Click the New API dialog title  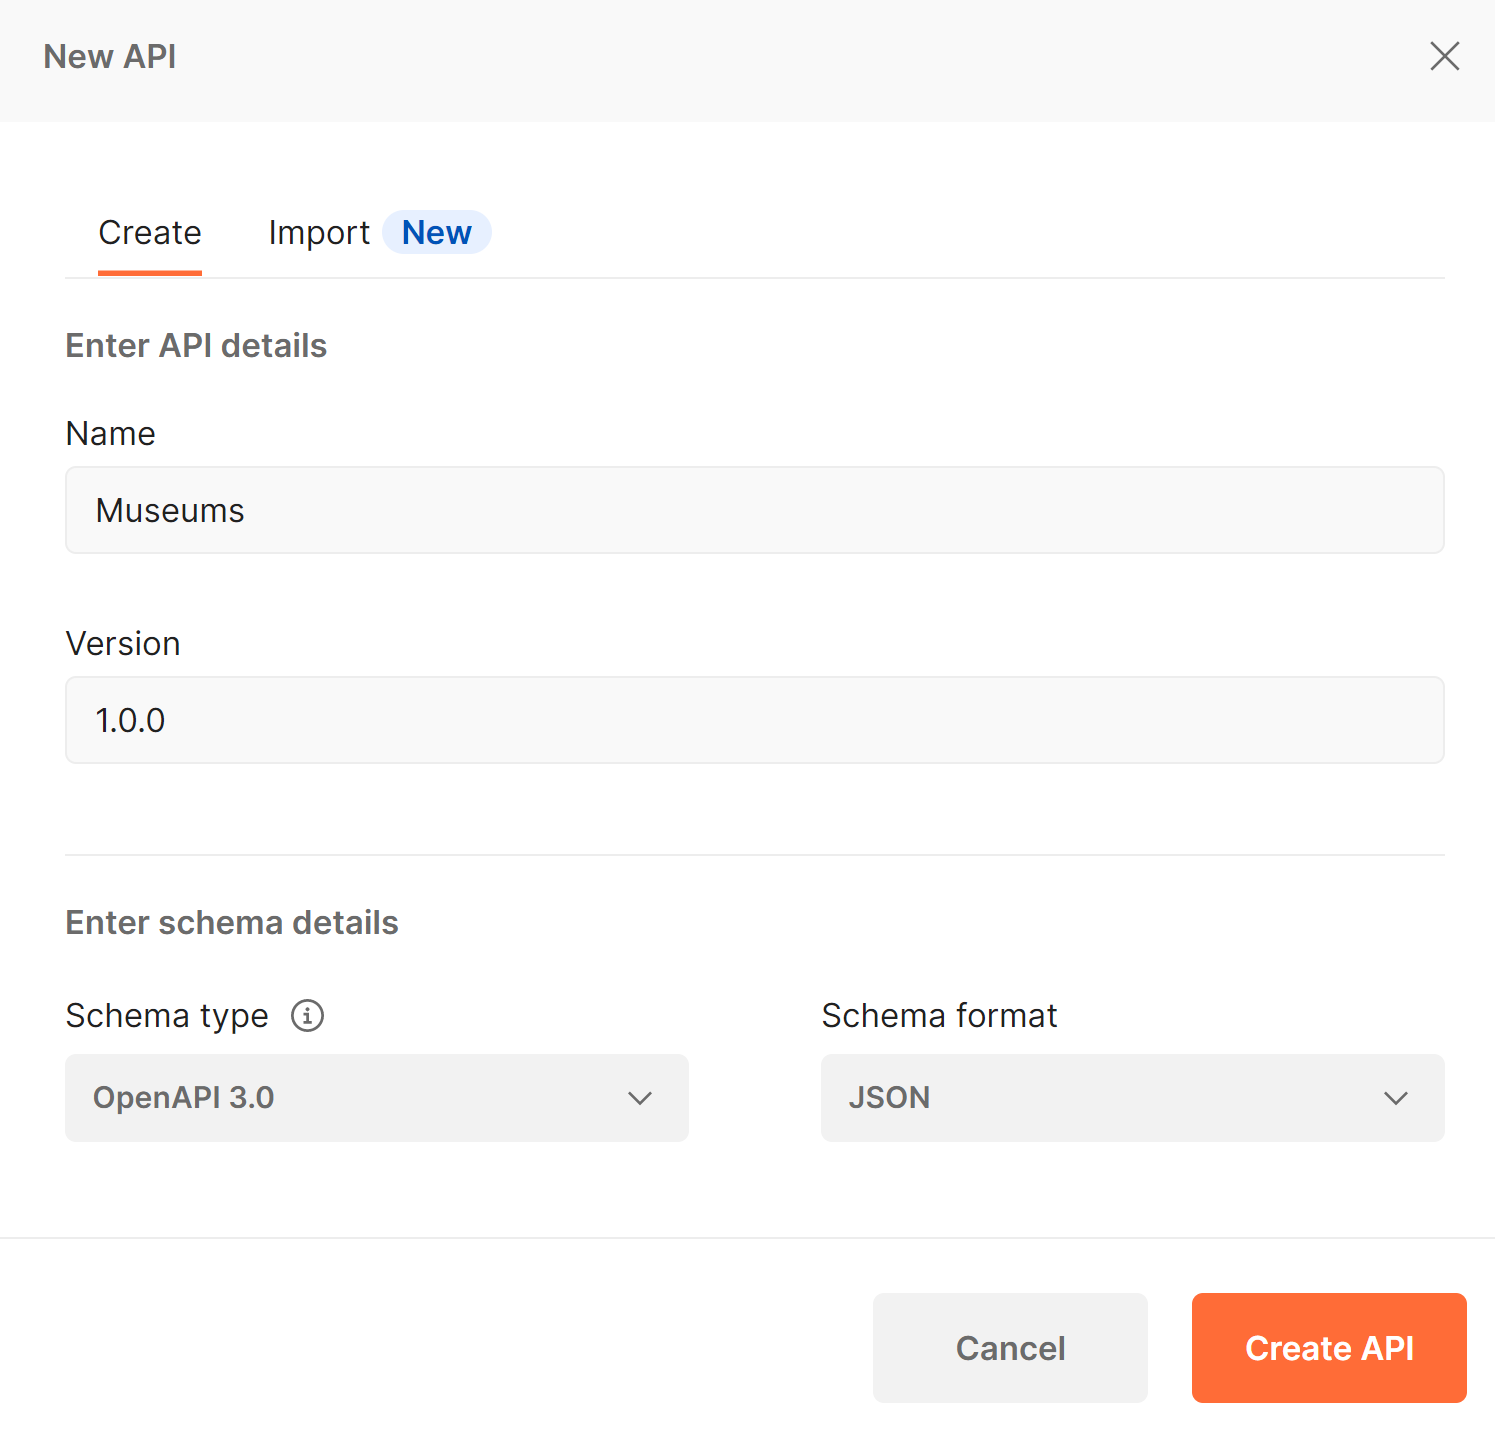click(x=110, y=57)
